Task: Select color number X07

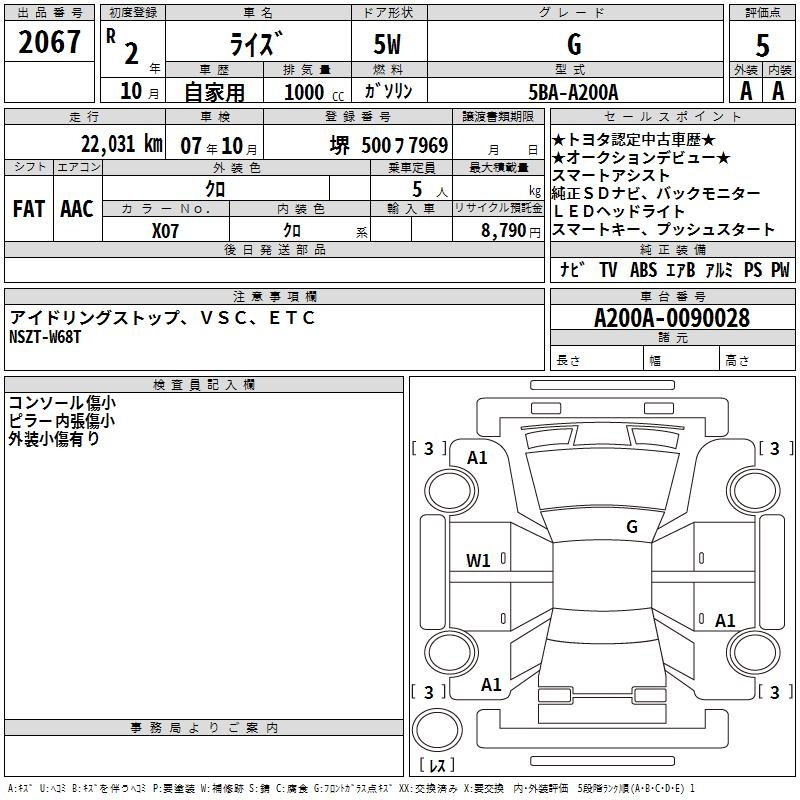Action: 165,231
